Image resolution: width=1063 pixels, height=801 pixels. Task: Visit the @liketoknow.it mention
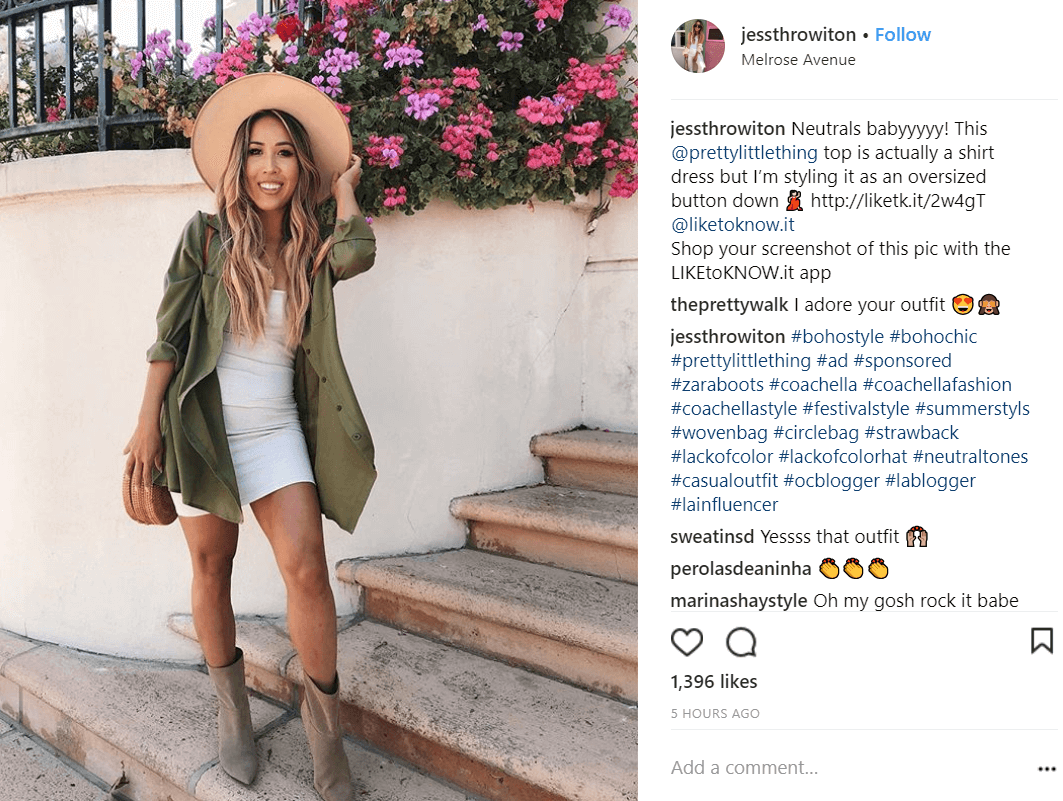point(732,225)
